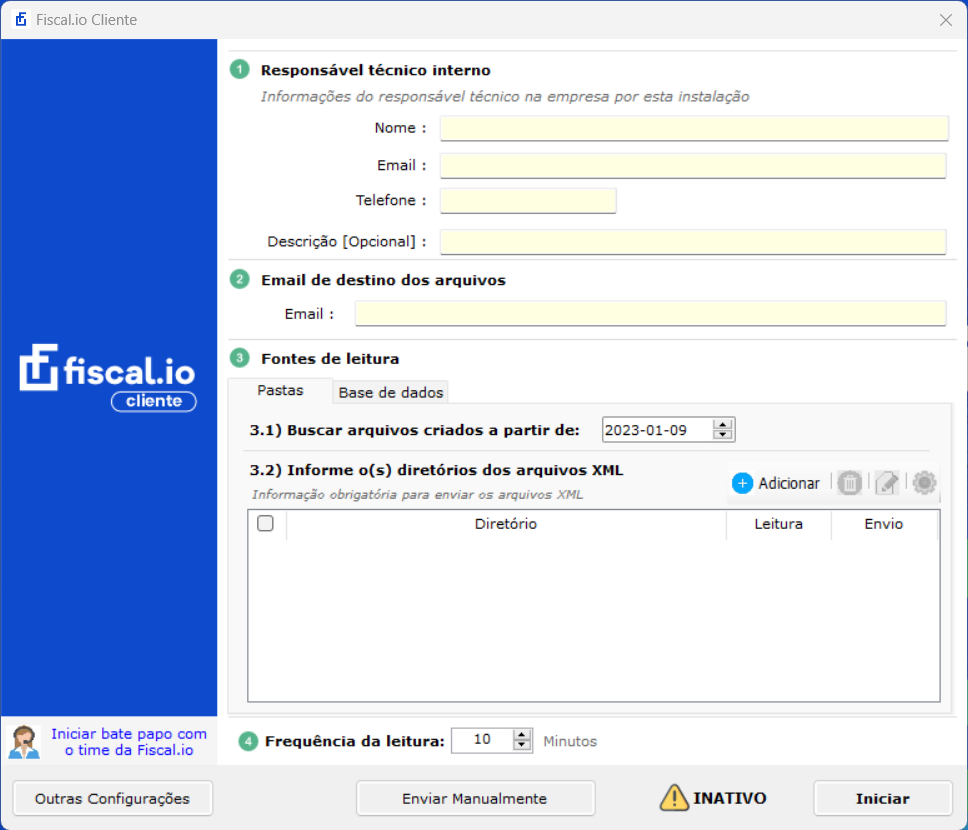Increase reading frequency minutes
Screen dimensions: 968x830
522,735
